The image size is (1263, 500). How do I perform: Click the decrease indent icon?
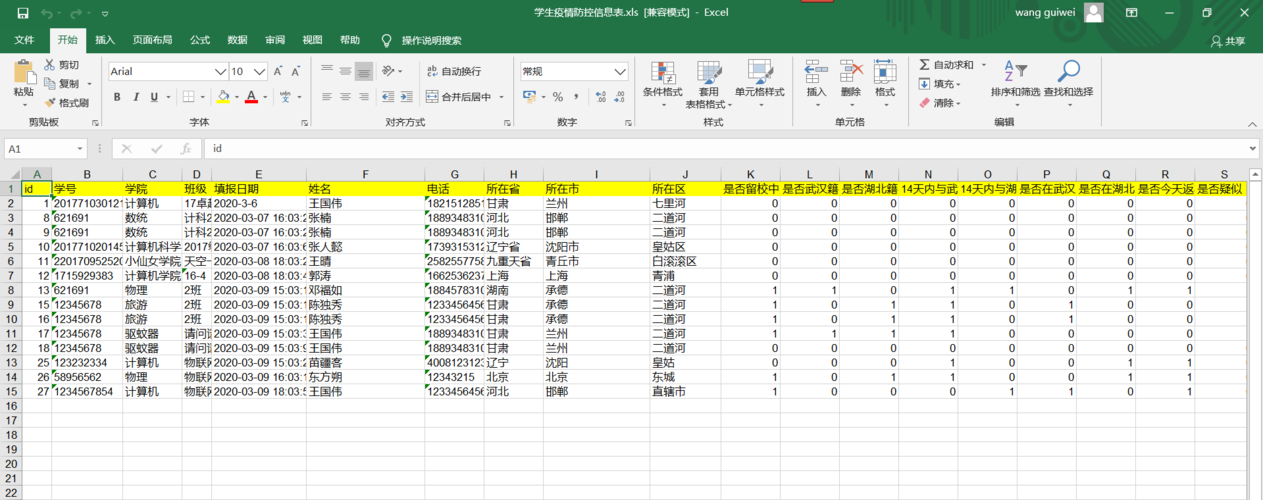tap(390, 97)
